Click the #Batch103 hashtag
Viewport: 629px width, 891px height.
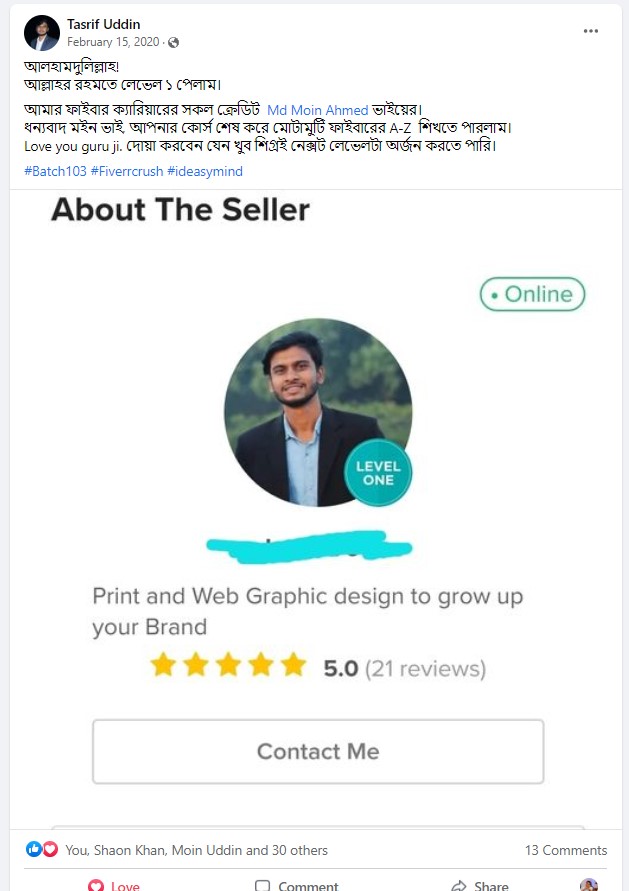[54, 171]
